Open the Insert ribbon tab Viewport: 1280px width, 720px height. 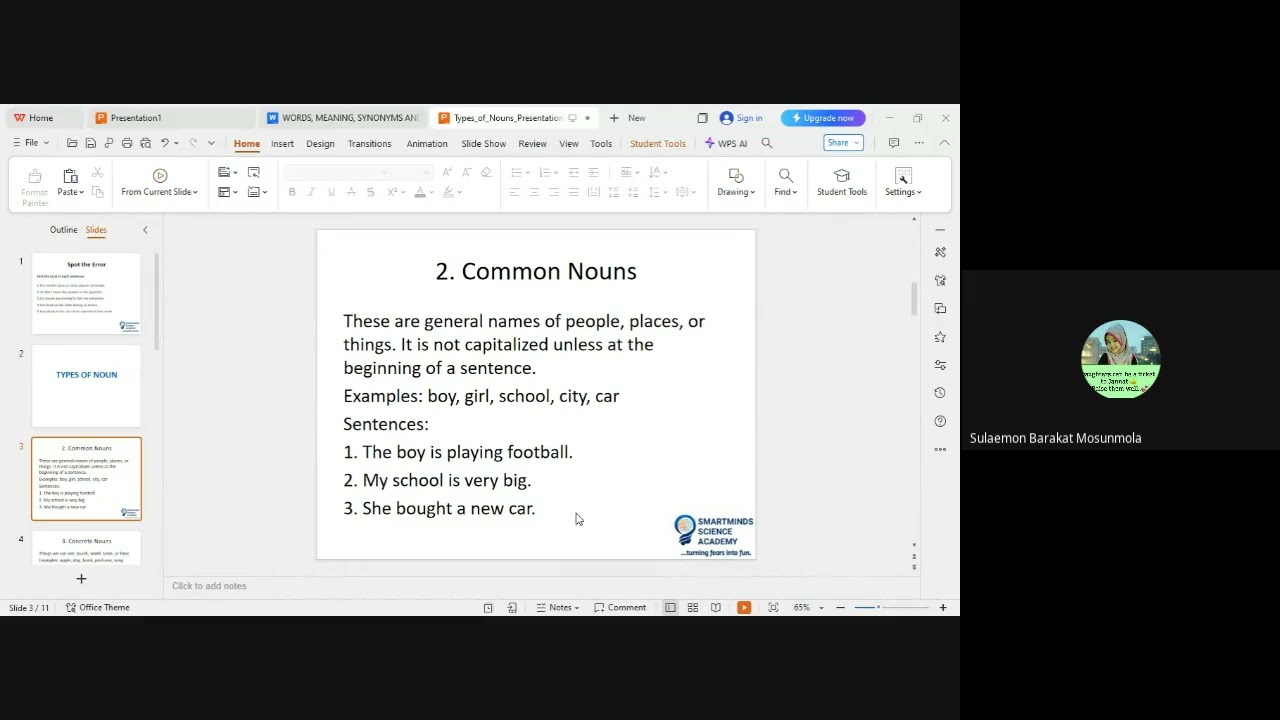click(282, 144)
